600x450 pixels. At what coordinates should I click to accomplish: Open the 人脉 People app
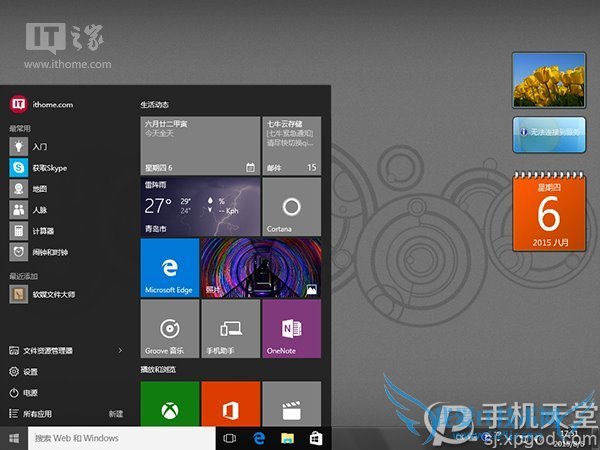(x=29, y=210)
